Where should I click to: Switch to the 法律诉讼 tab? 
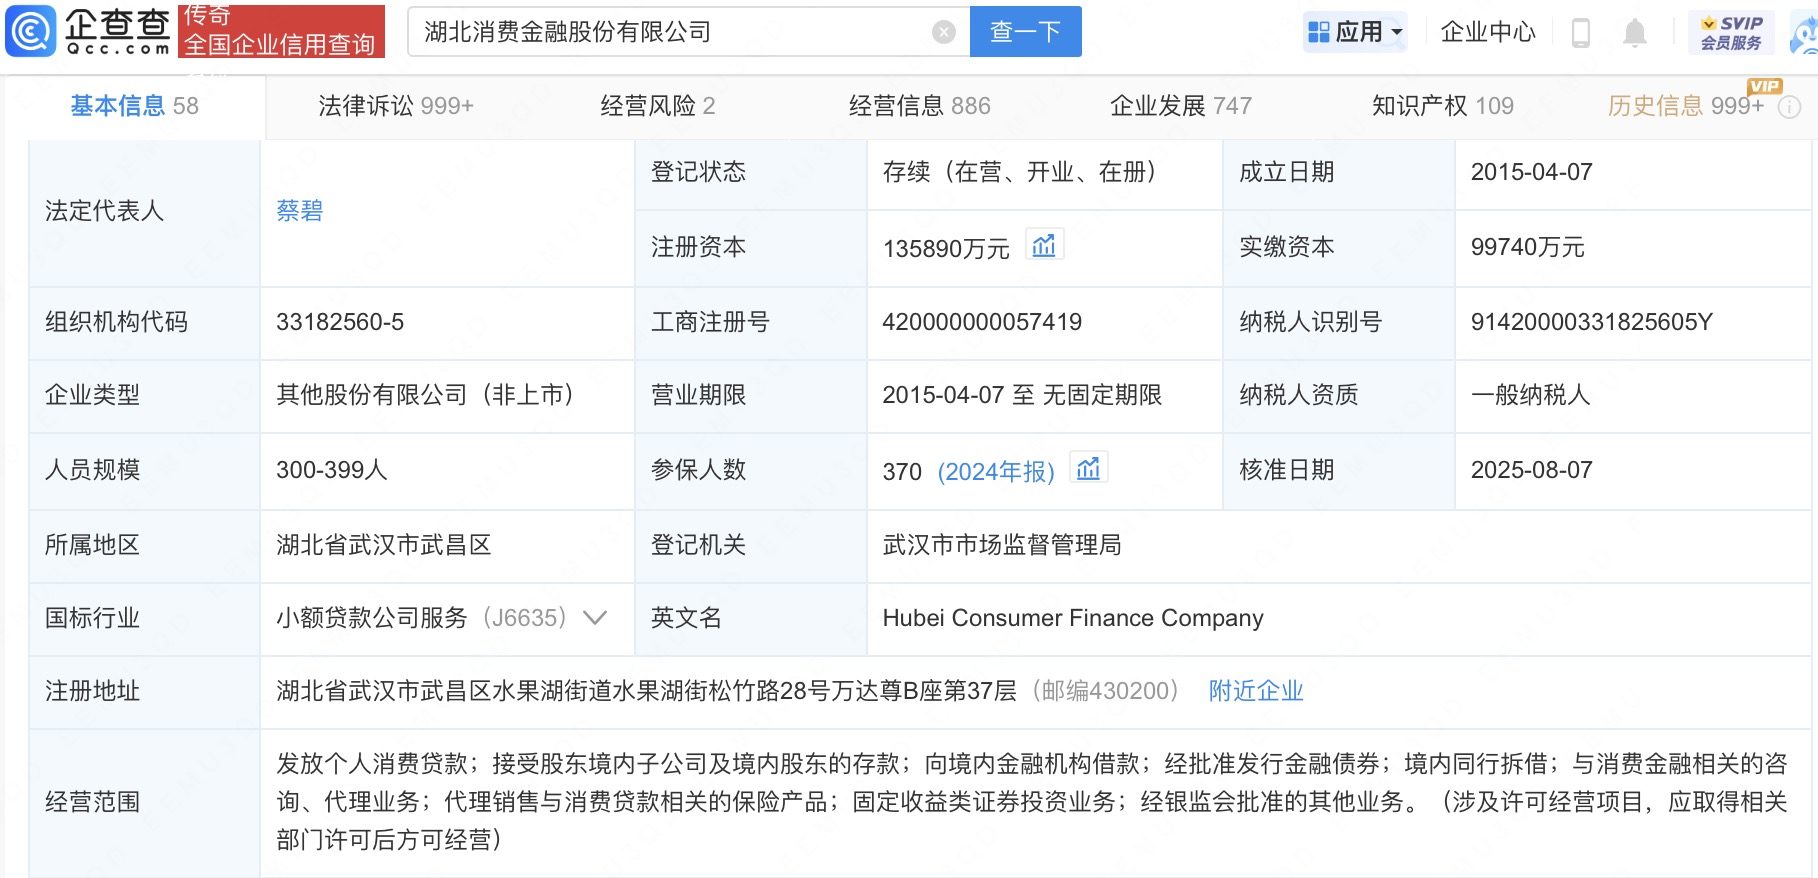click(395, 106)
